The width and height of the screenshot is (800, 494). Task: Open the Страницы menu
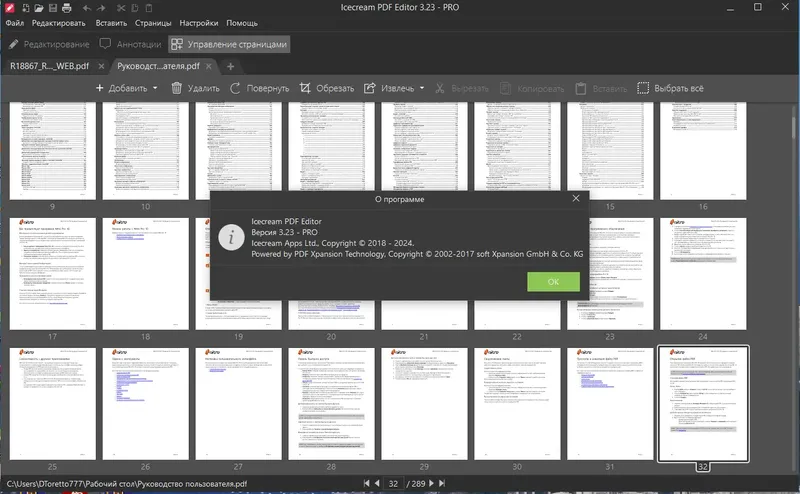[x=153, y=23]
